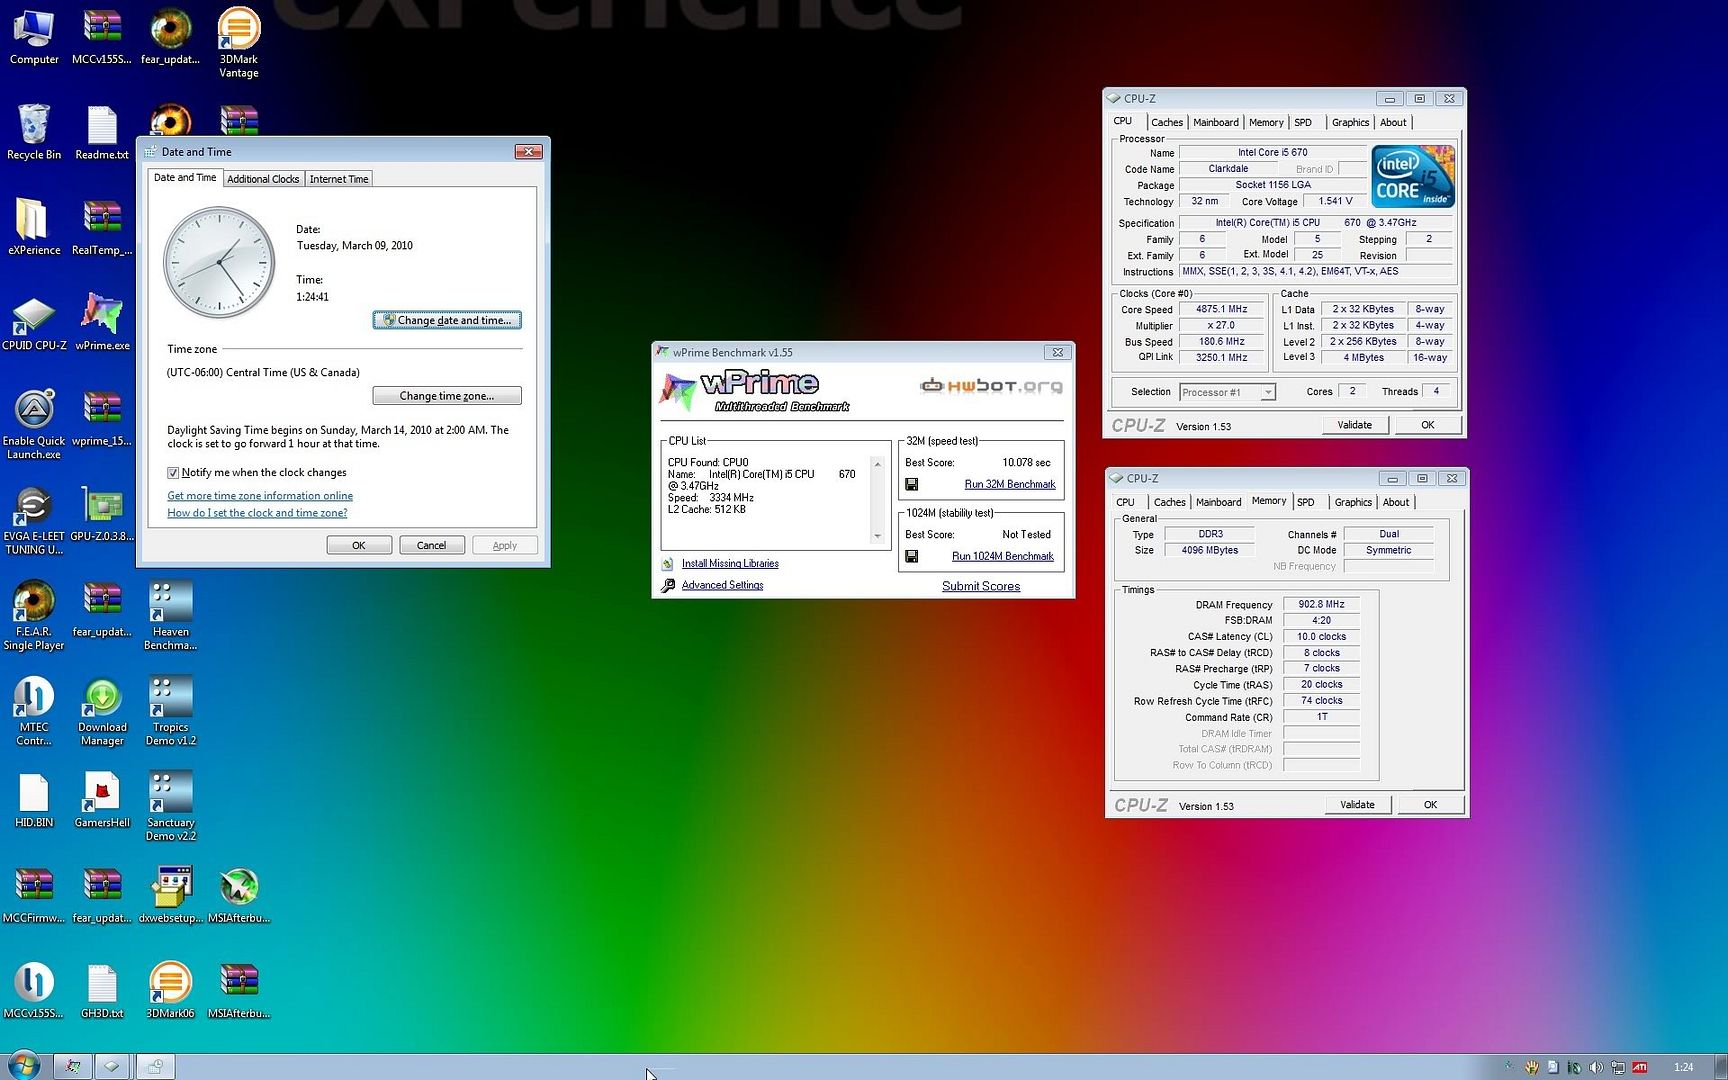Open the Readme.txt file on desktop
Viewport: 1728px width, 1080px height.
[x=102, y=131]
